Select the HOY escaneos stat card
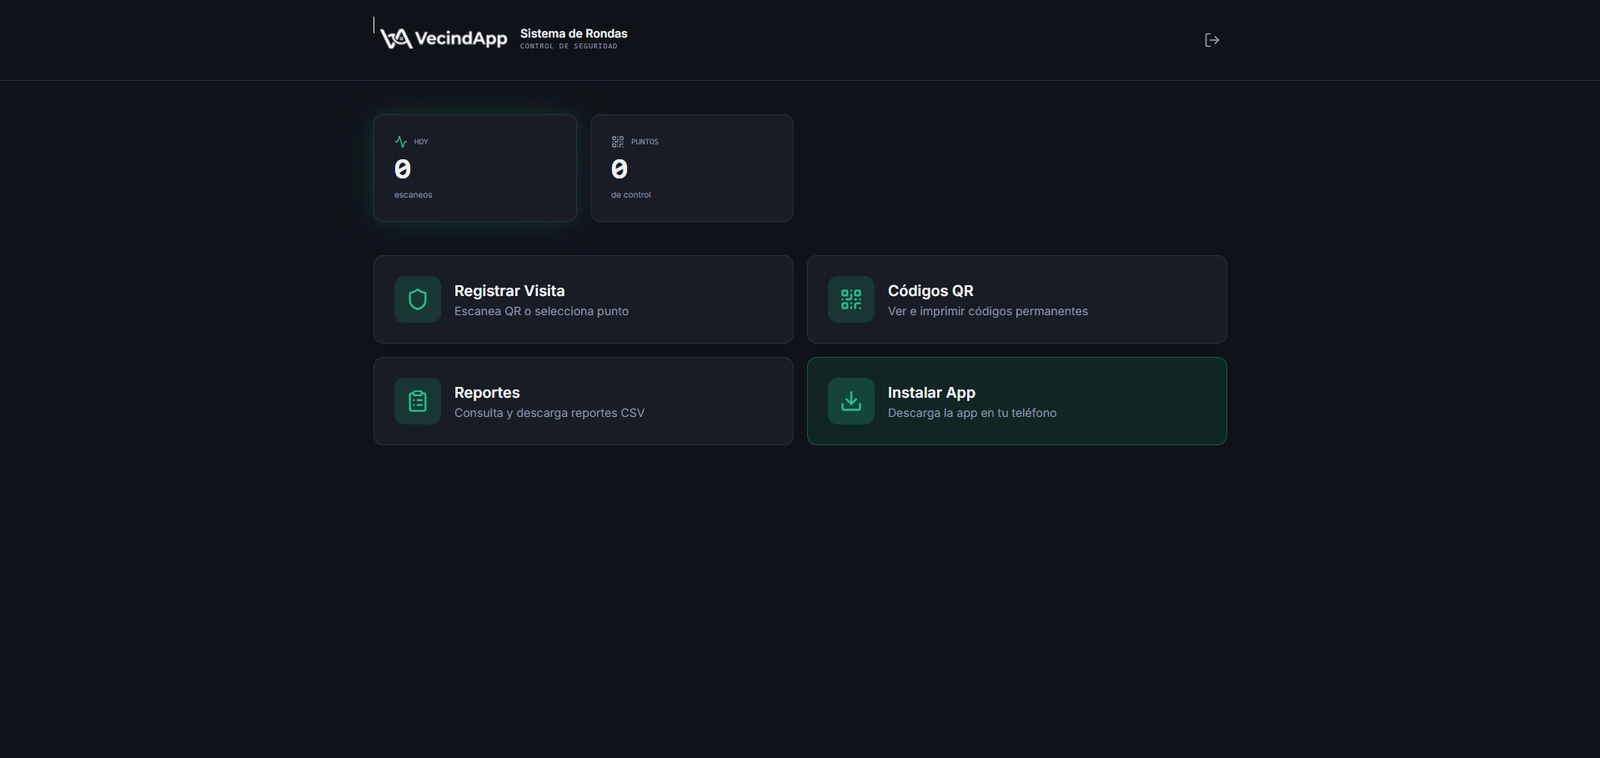This screenshot has width=1600, height=758. (x=475, y=168)
